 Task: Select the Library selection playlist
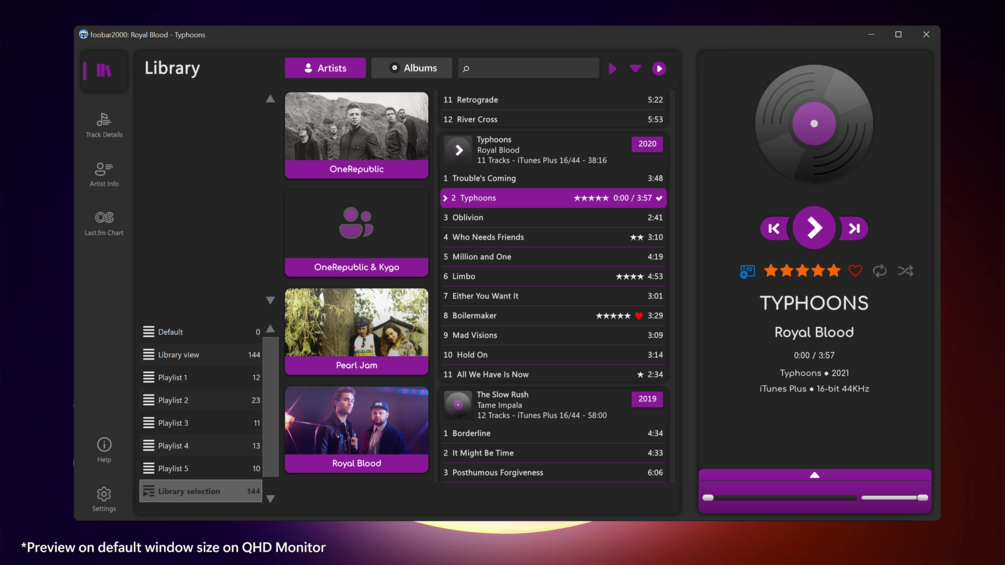pyautogui.click(x=201, y=491)
